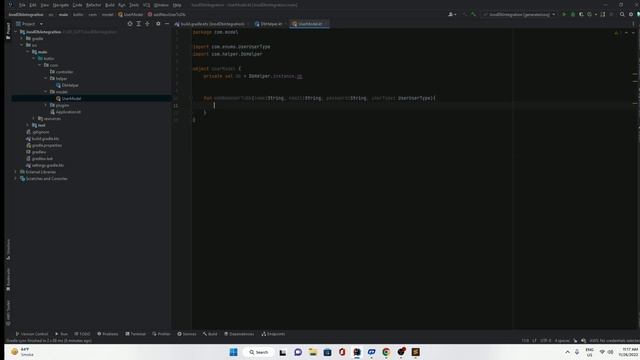The height and width of the screenshot is (360, 640).
Task: Open the Bookmarks sidebar tab
Action: [8, 279]
